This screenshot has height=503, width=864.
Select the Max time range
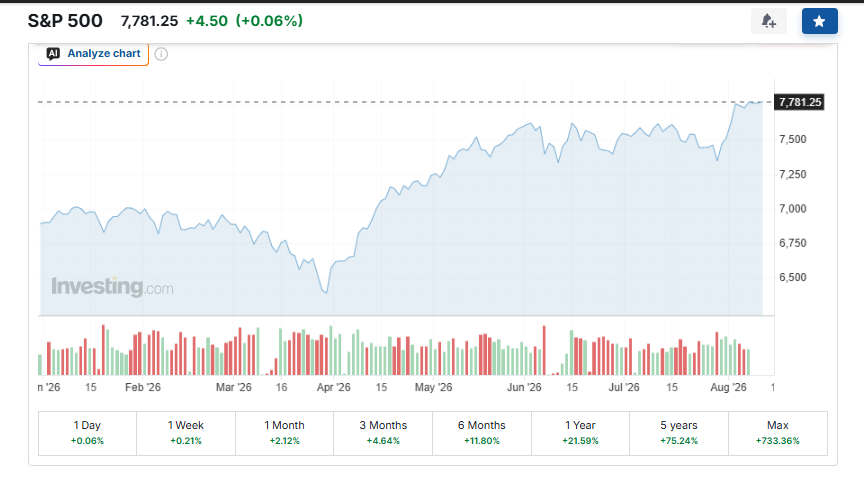pos(777,433)
